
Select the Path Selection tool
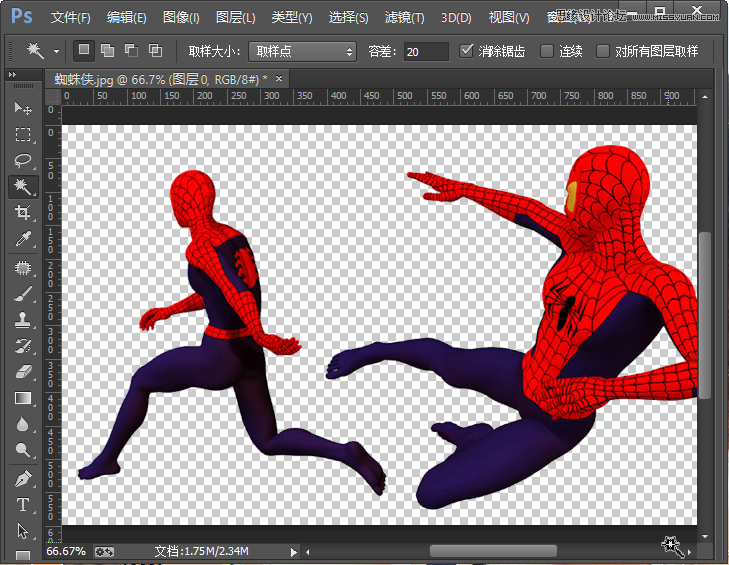23,531
